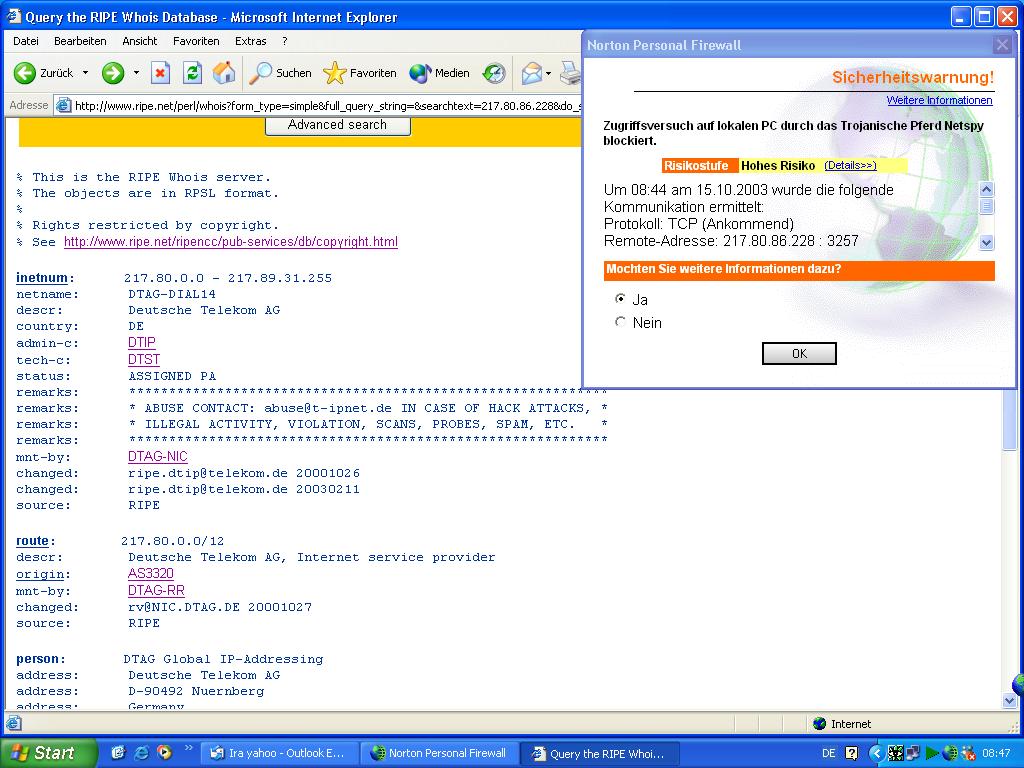Expand hidden quick launch items chevron
The height and width of the screenshot is (768, 1024).
189,748
